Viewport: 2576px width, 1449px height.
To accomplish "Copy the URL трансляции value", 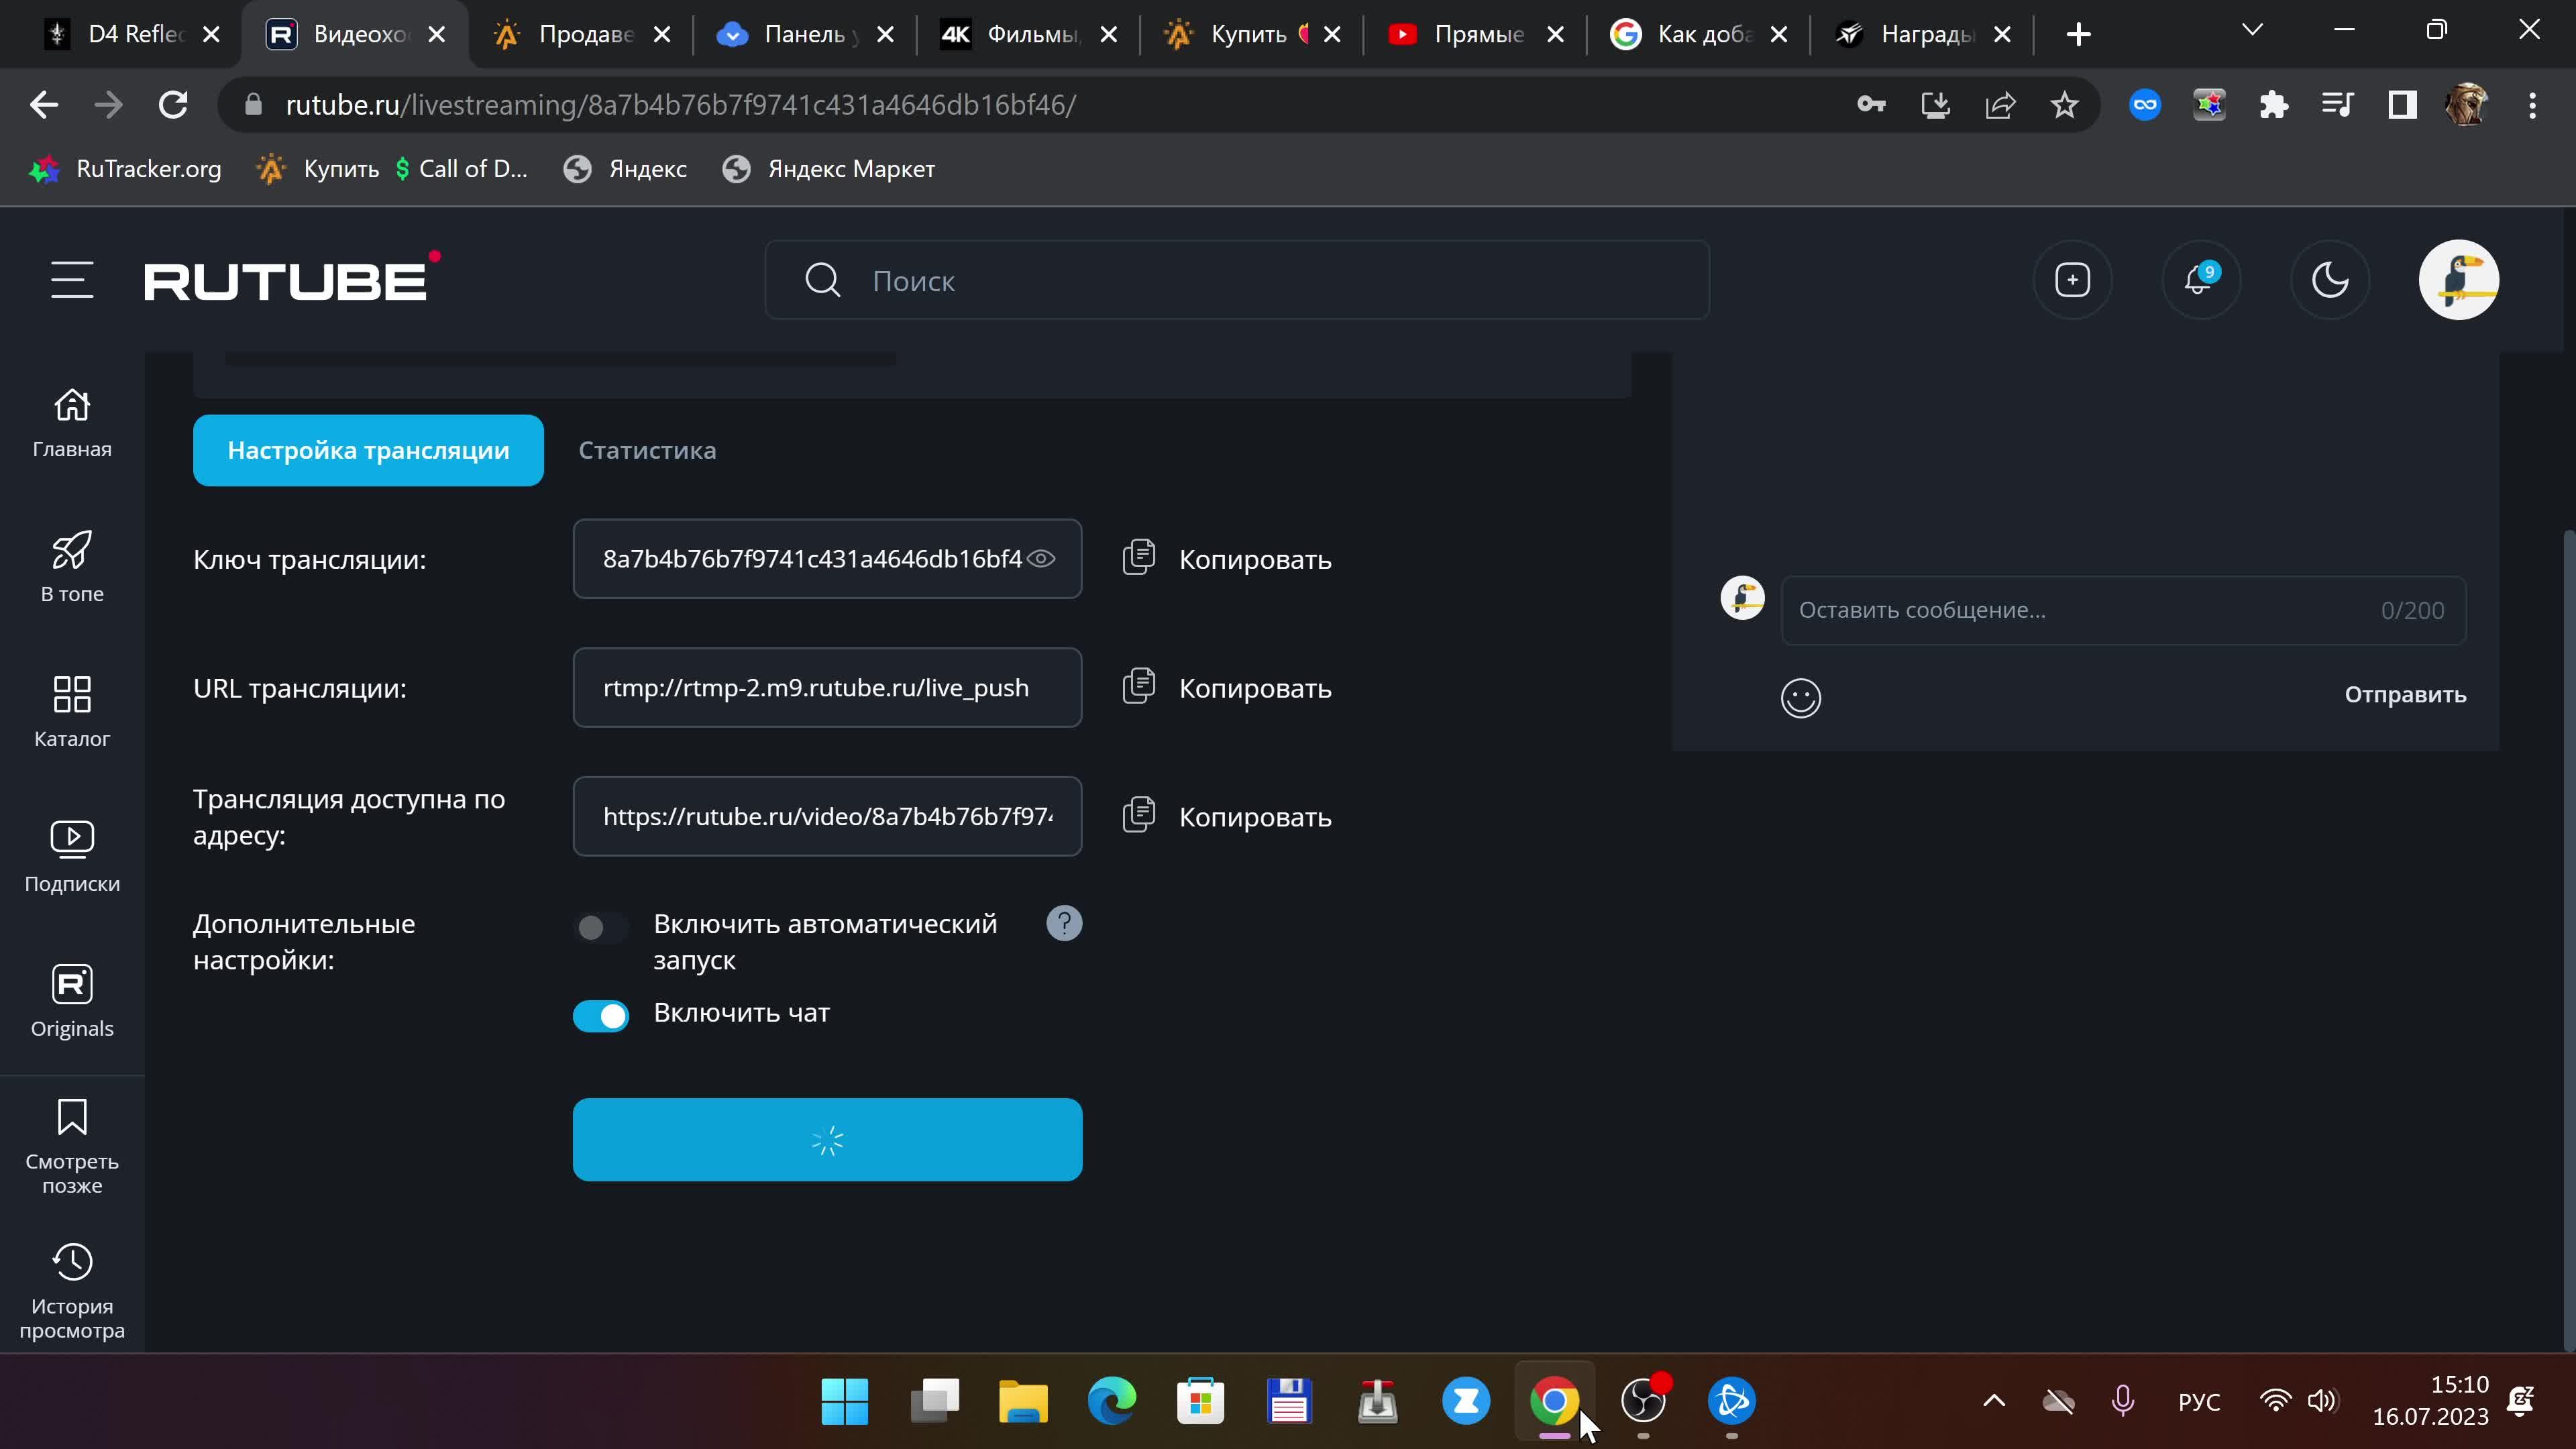I will pos(1227,688).
